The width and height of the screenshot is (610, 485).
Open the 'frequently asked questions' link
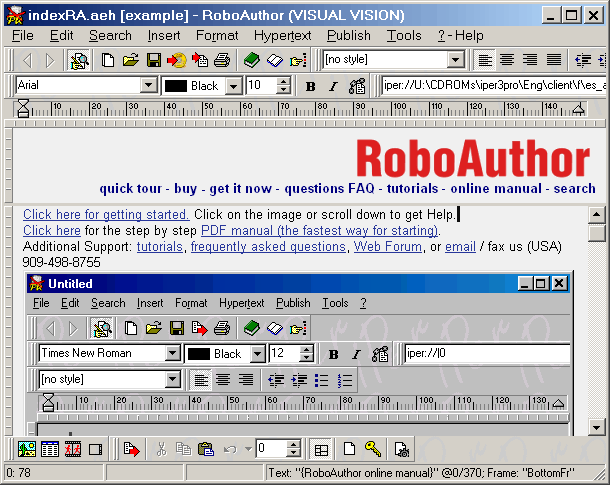coord(268,246)
